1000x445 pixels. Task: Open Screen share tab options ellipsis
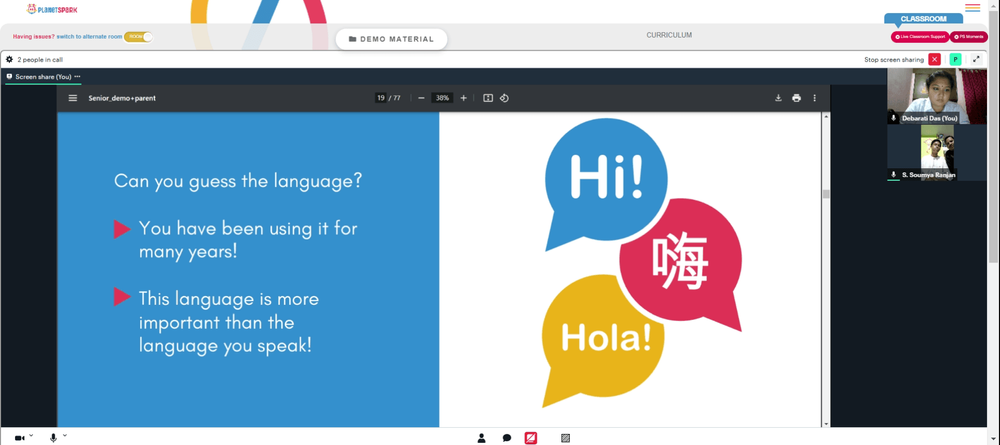pos(77,77)
